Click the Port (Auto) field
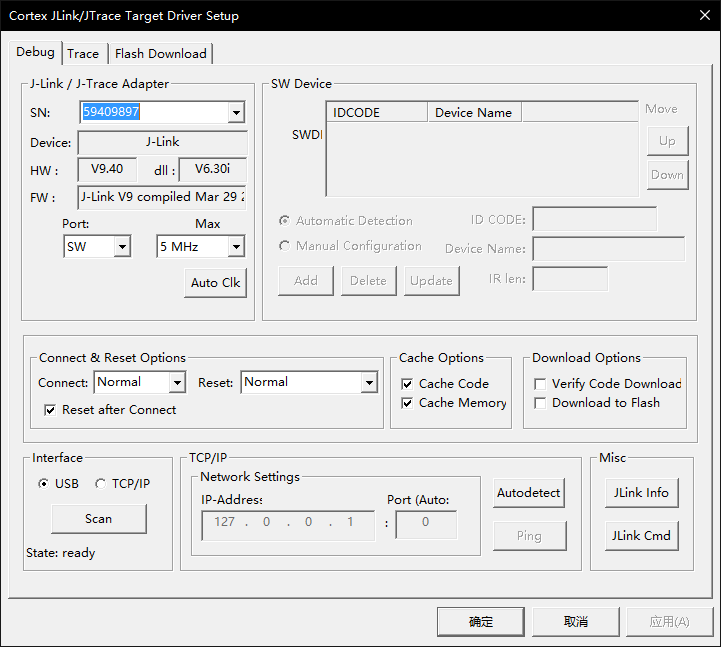This screenshot has height=647, width=721. click(426, 524)
